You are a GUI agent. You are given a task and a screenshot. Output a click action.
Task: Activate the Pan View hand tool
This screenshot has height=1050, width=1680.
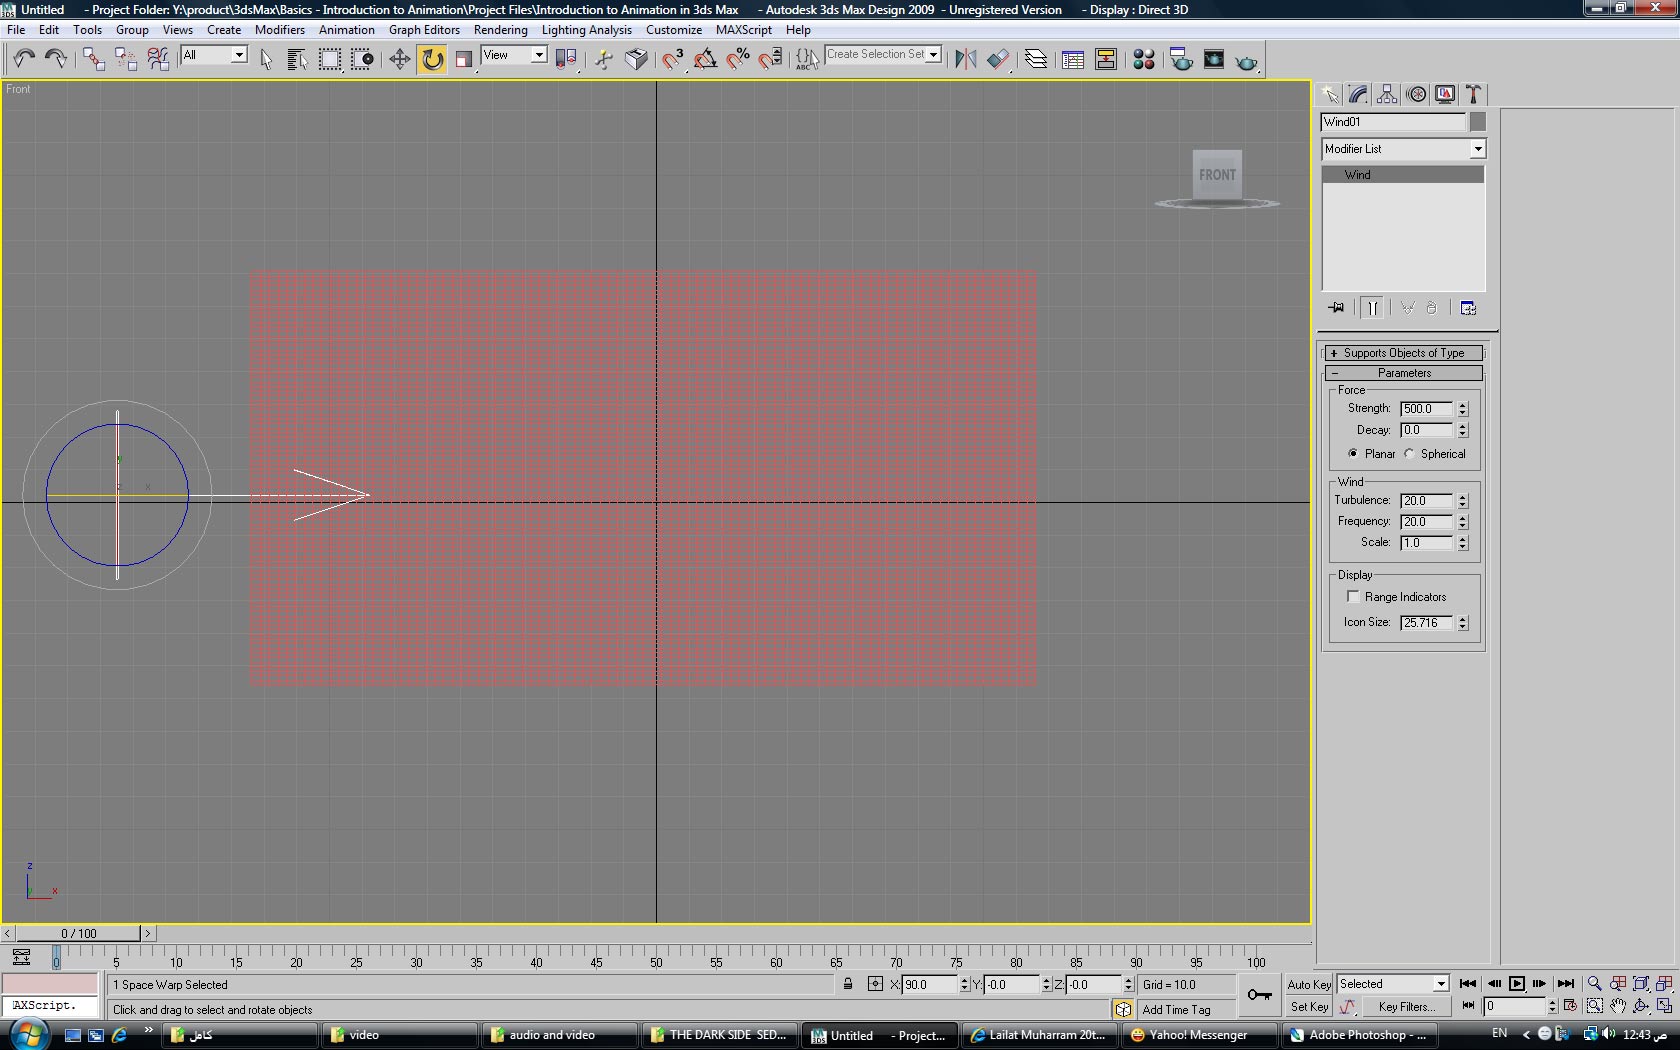coord(1617,1006)
